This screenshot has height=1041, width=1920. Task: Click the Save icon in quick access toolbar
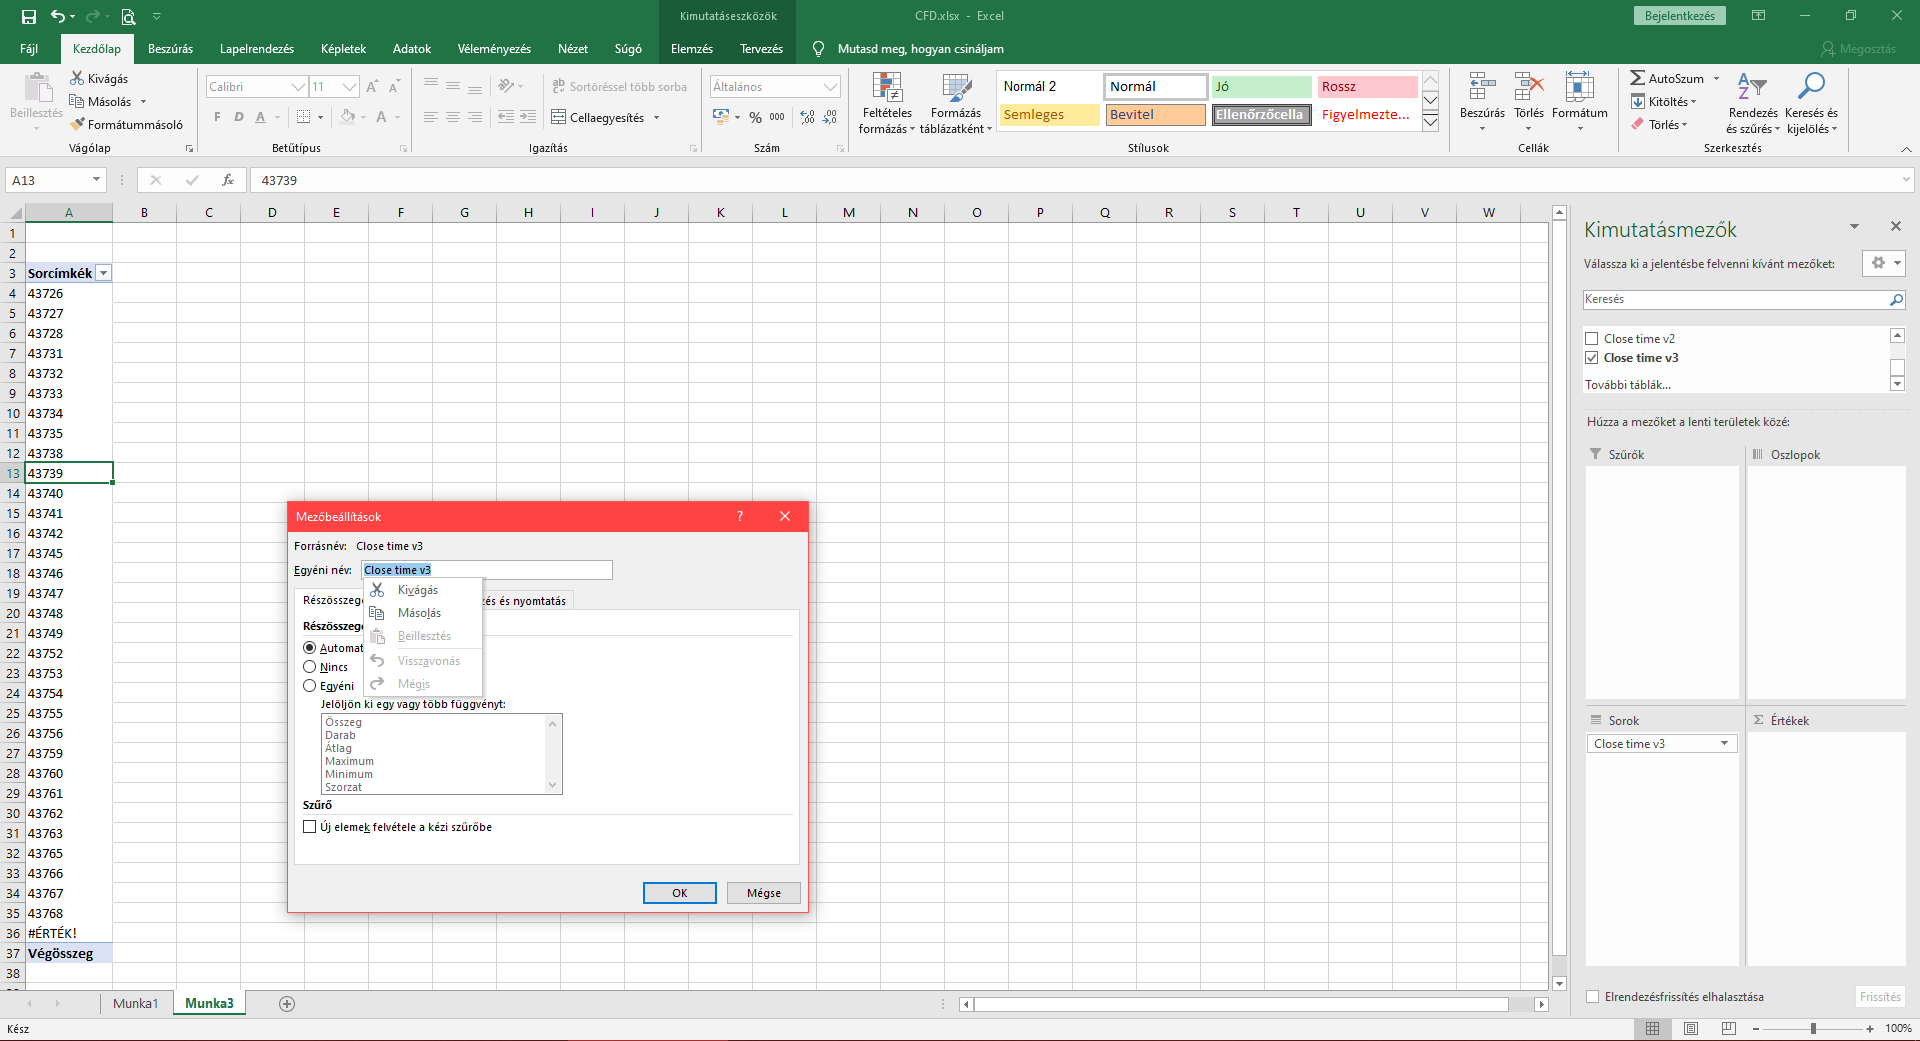29,16
